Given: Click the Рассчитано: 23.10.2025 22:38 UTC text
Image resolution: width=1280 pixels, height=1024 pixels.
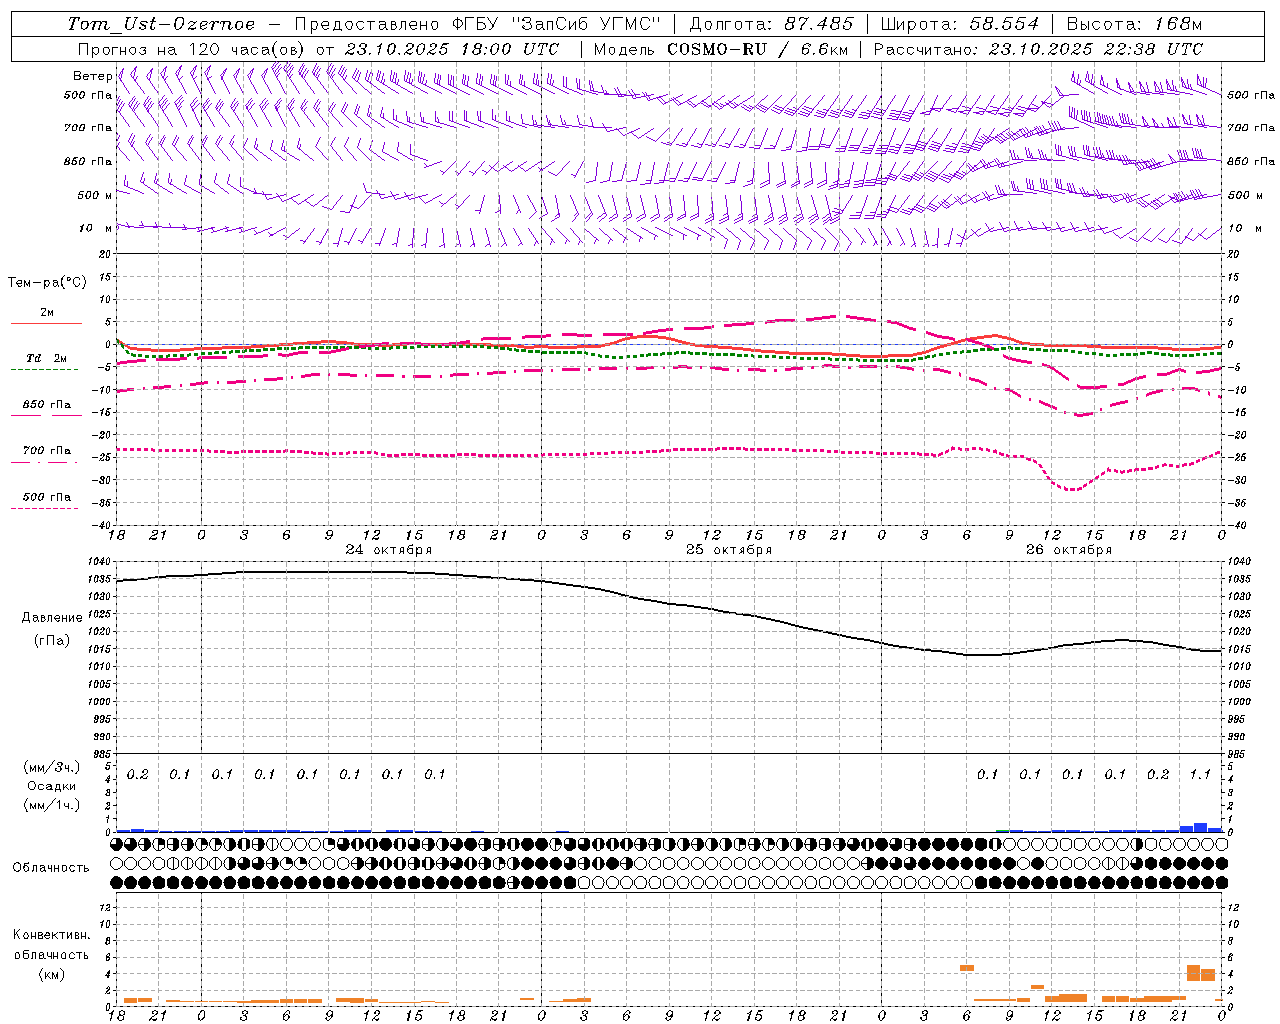Looking at the screenshot, I should tap(1038, 49).
